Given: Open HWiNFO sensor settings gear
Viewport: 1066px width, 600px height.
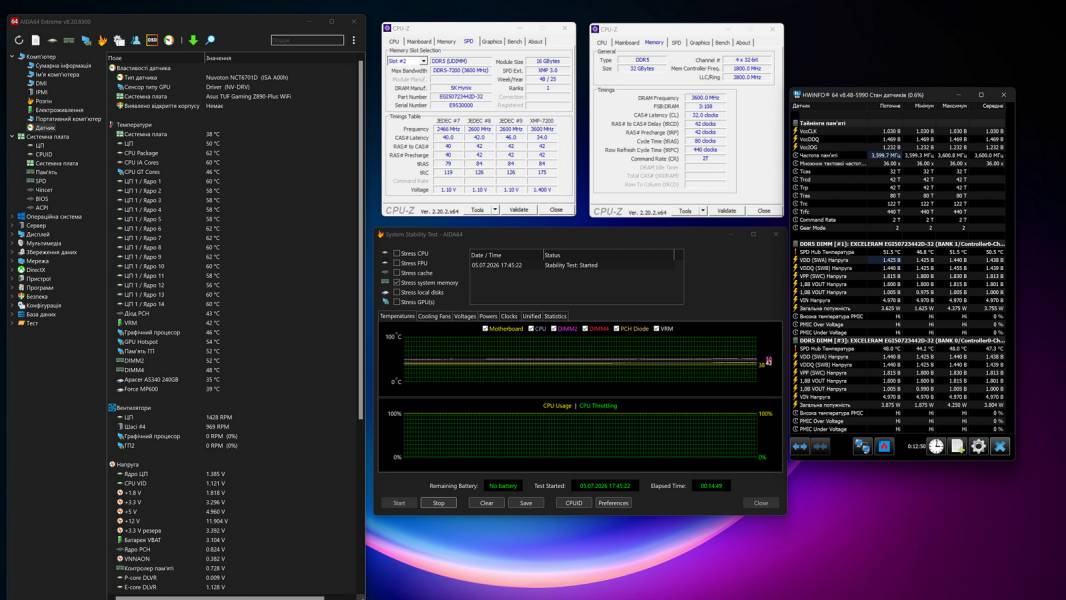Looking at the screenshot, I should [978, 446].
